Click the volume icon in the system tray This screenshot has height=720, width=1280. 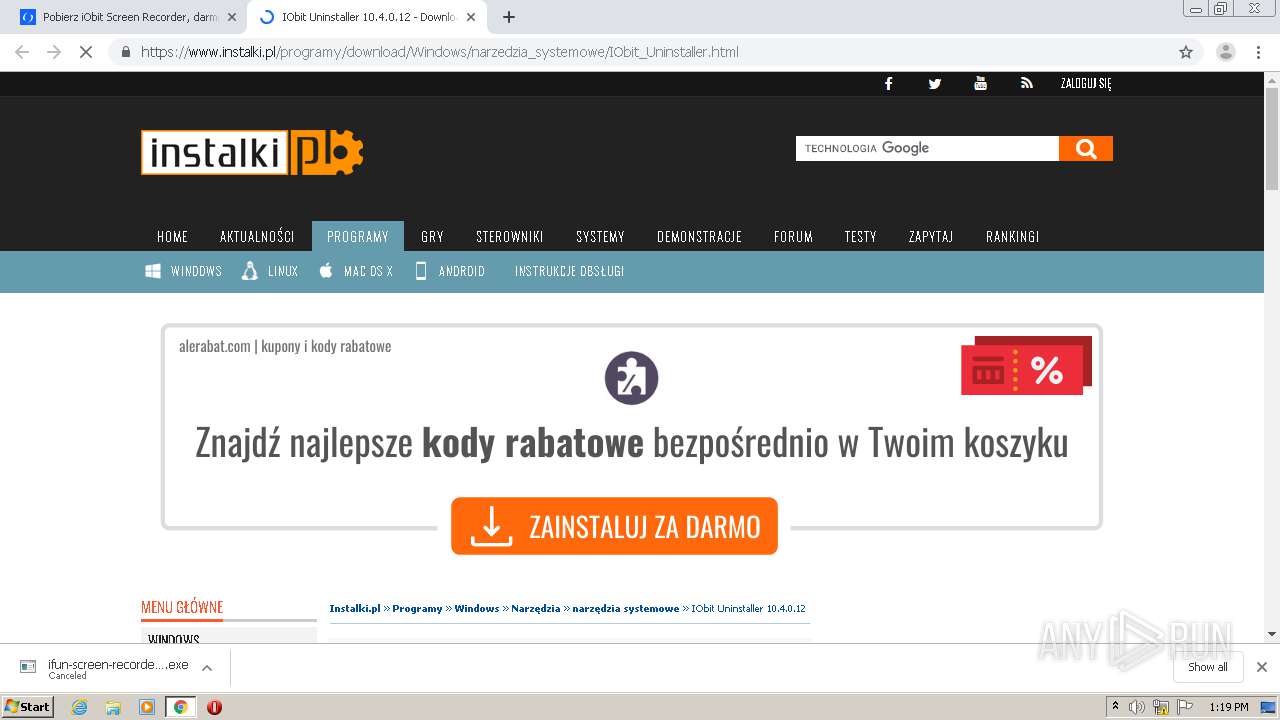pos(1137,707)
